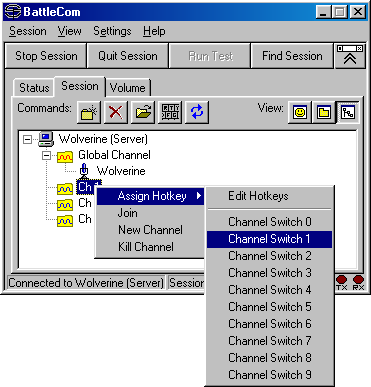371x387 pixels.
Task: Open the Session menu
Action: pos(28,31)
